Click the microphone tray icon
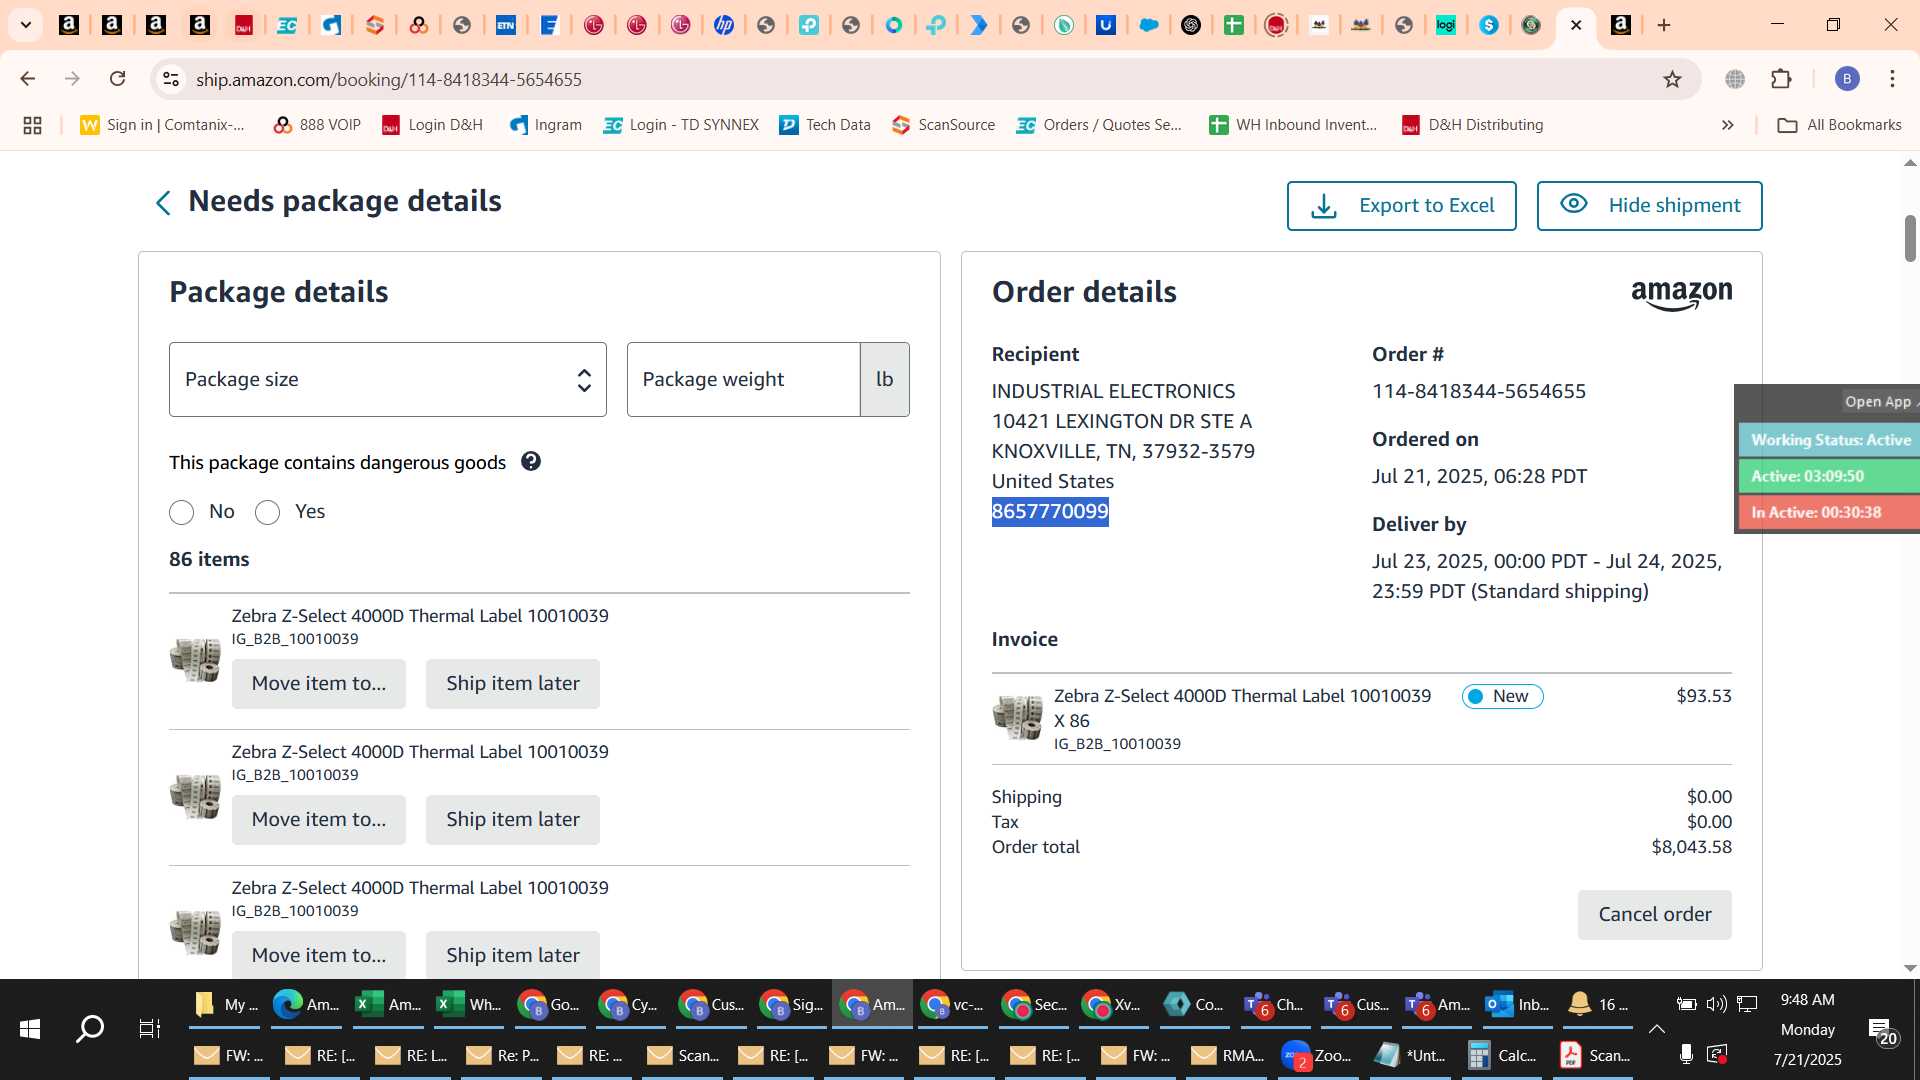This screenshot has width=1920, height=1080. tap(1686, 1054)
